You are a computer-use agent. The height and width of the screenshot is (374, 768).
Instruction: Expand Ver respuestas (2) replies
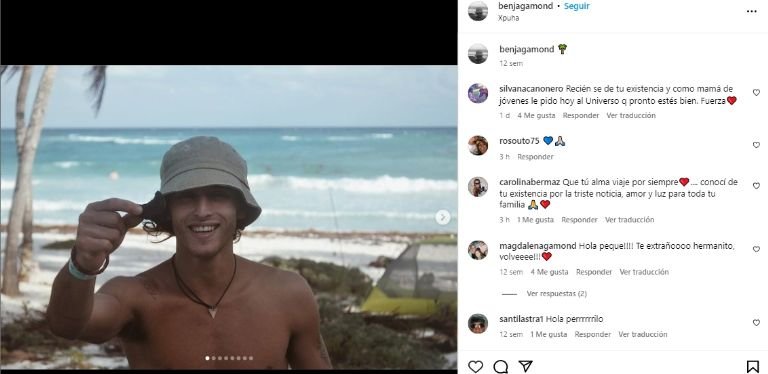point(556,294)
